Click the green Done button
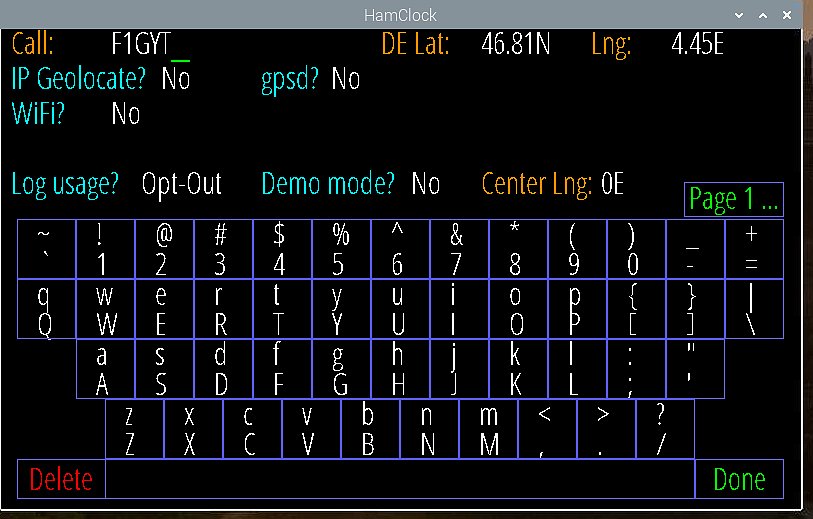 coord(739,479)
